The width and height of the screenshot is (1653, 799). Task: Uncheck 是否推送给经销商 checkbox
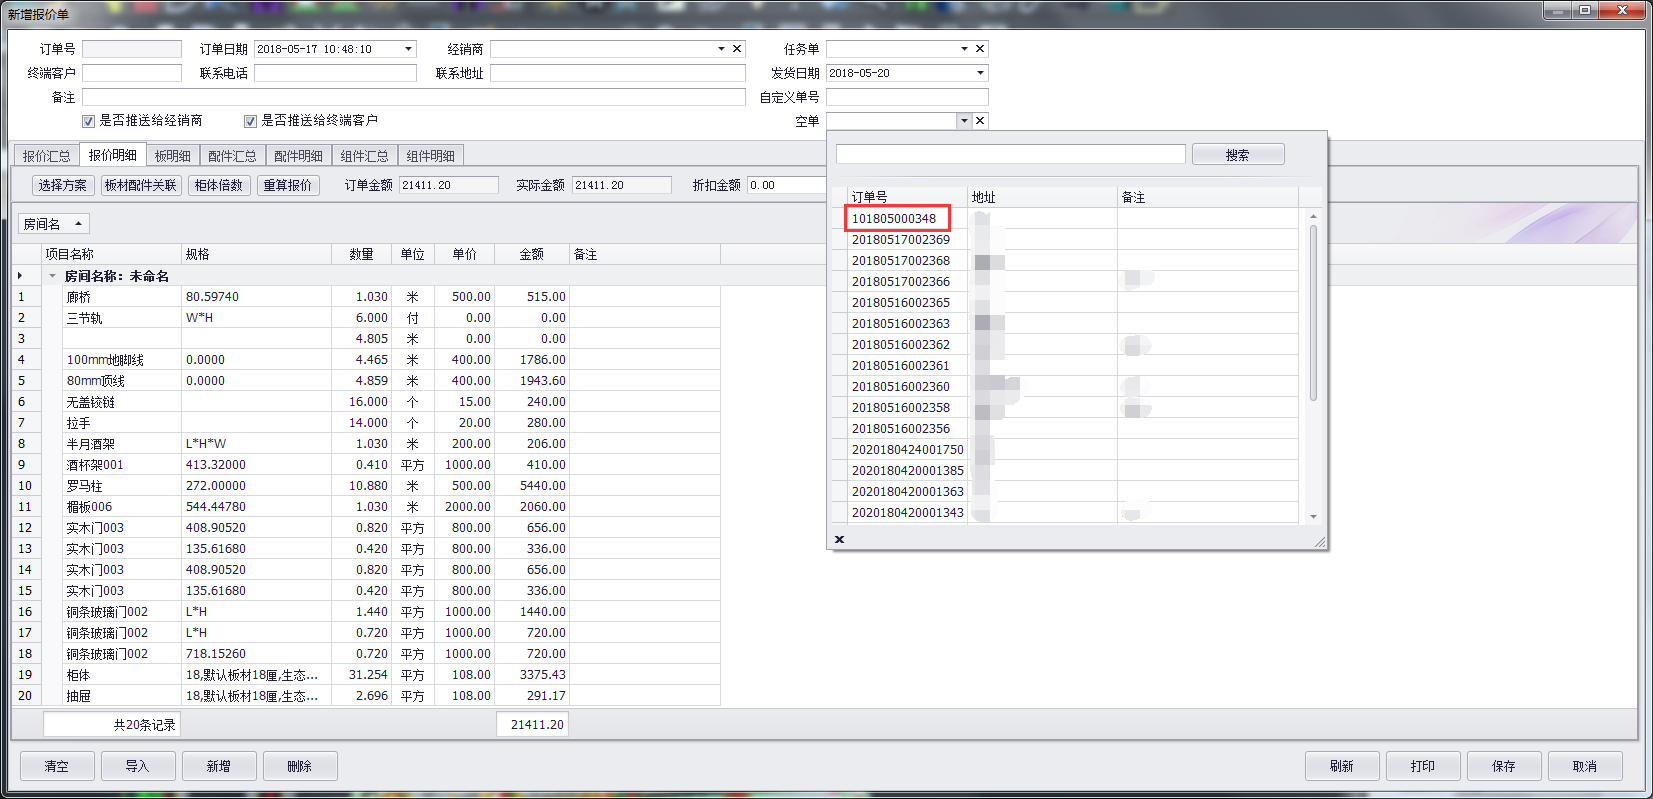pyautogui.click(x=88, y=121)
